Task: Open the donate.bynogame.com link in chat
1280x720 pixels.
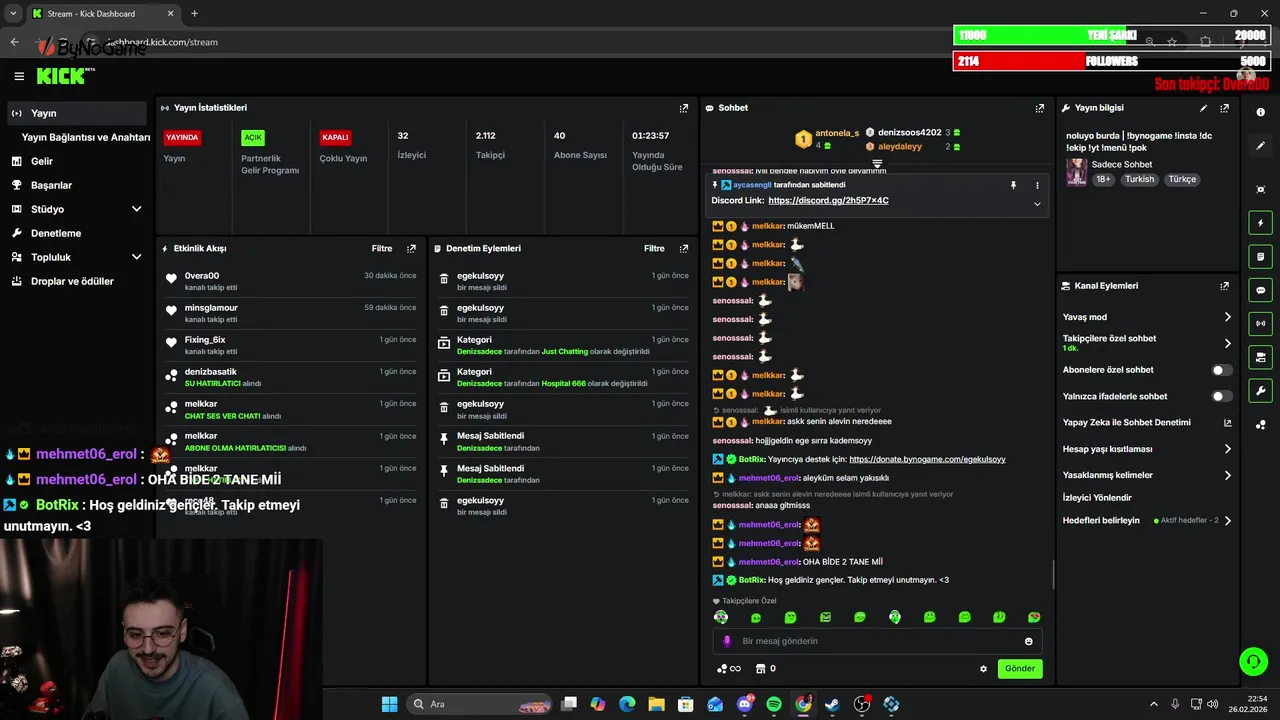Action: [x=927, y=459]
